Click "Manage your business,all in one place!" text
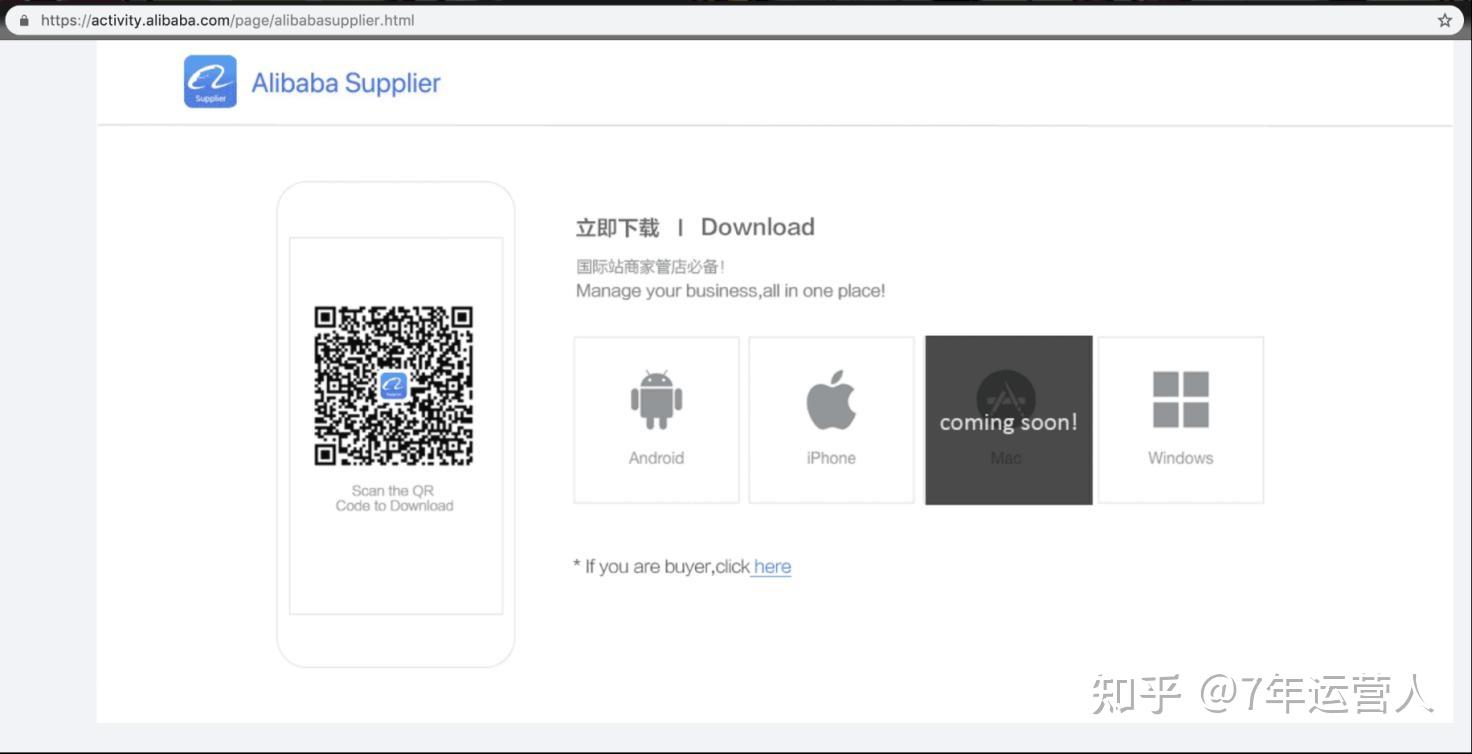Viewport: 1472px width, 754px height. point(731,291)
